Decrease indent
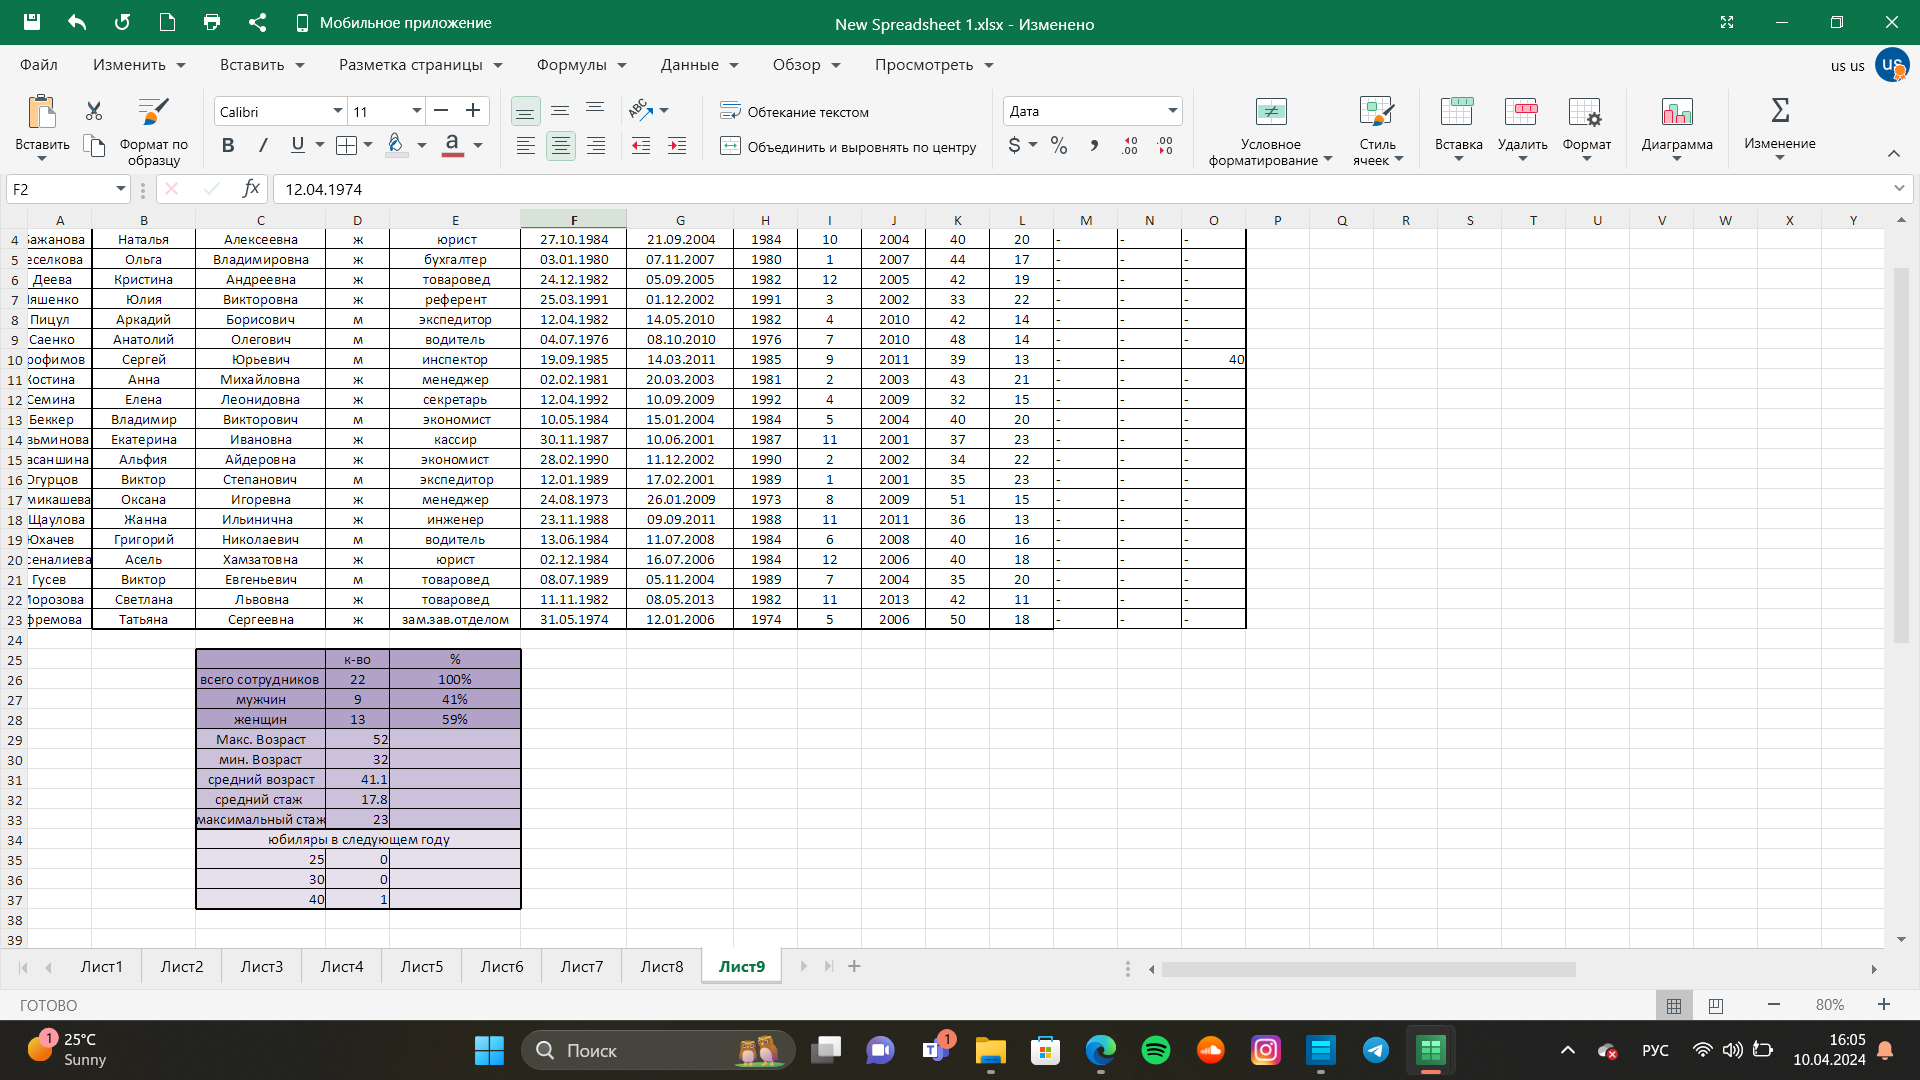 pos(641,146)
